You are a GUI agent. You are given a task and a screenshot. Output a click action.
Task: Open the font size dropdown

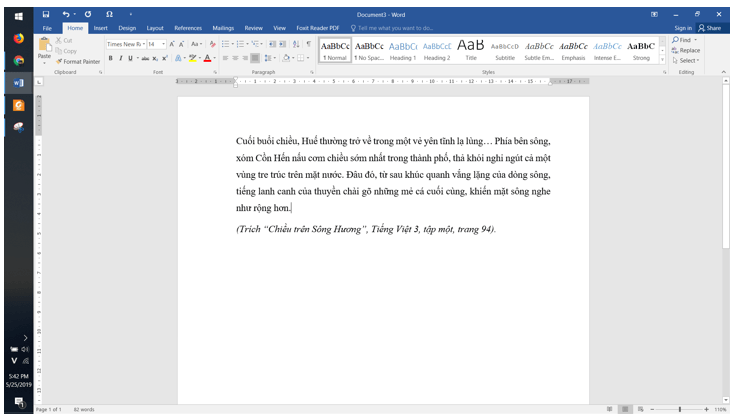tap(156, 44)
